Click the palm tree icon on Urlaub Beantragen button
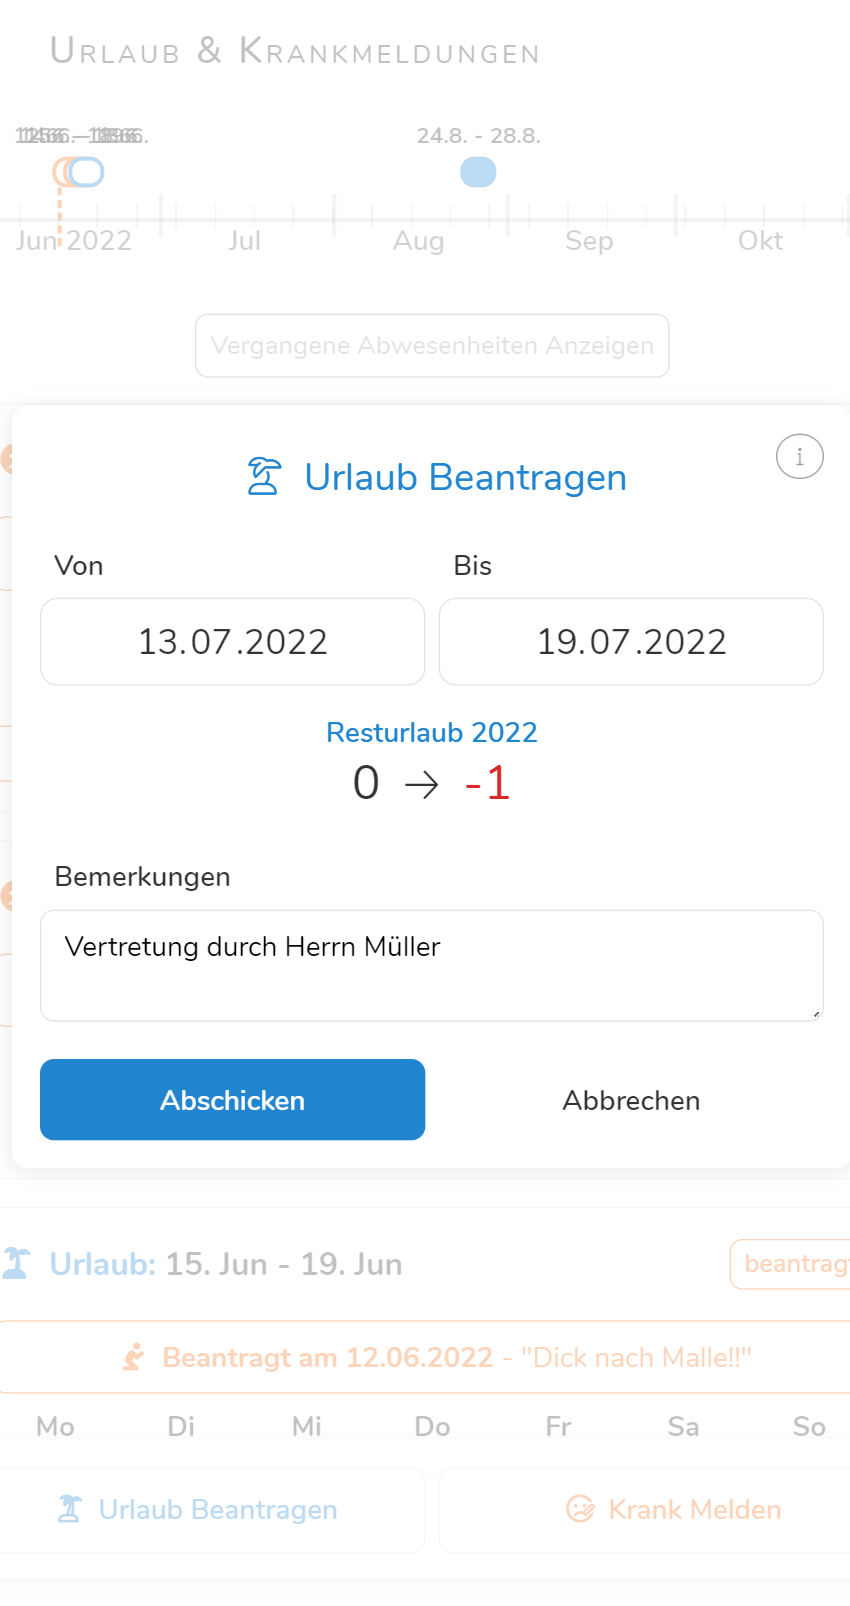 coord(69,1508)
